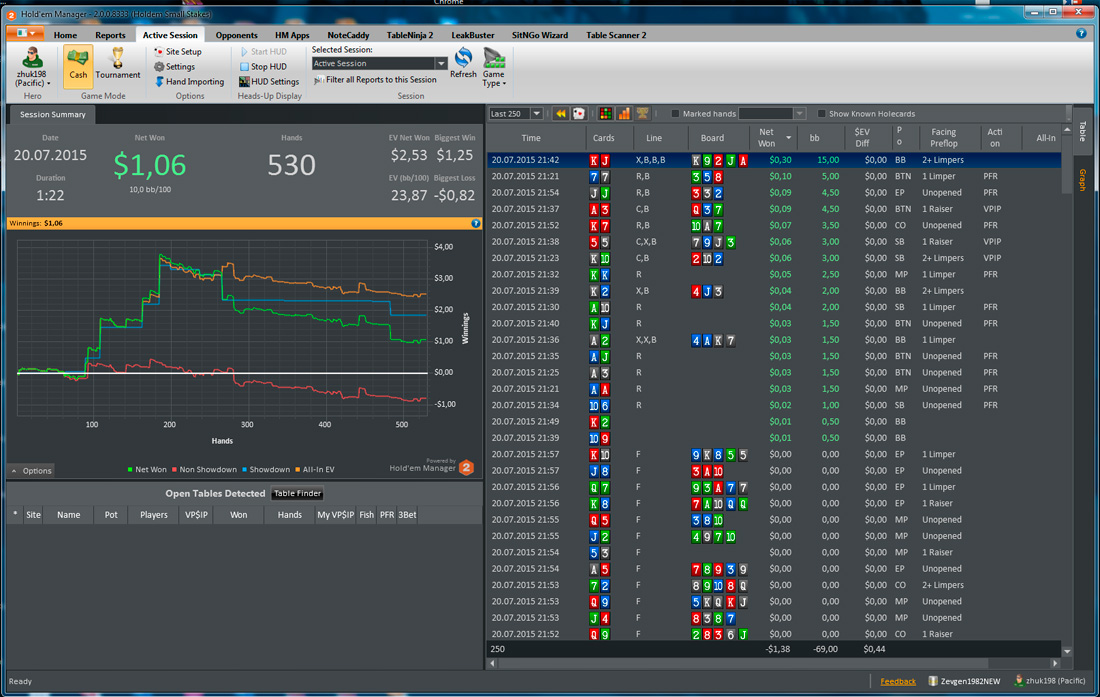Viewport: 1100px width, 697px height.
Task: Sort open tables by VP$IP column
Action: (x=196, y=515)
